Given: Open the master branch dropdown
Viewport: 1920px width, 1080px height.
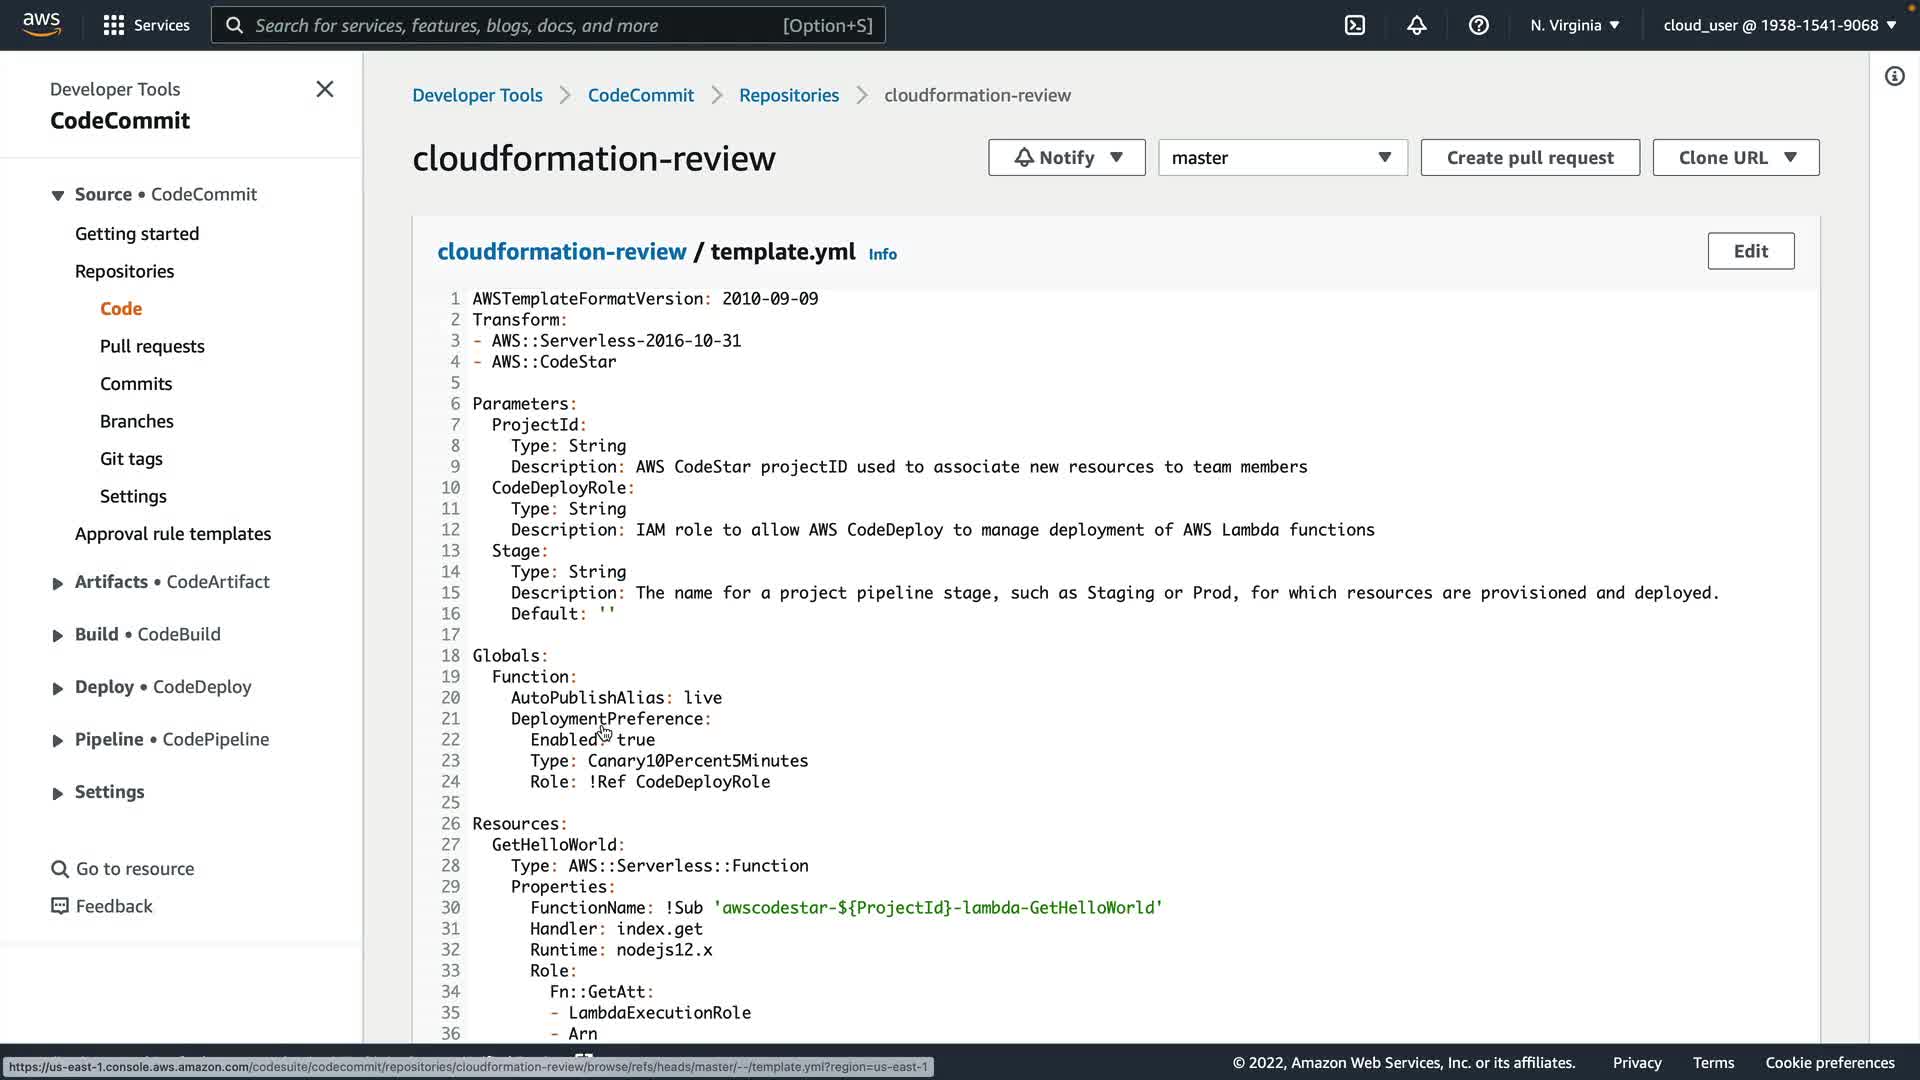Looking at the screenshot, I should click(x=1282, y=158).
